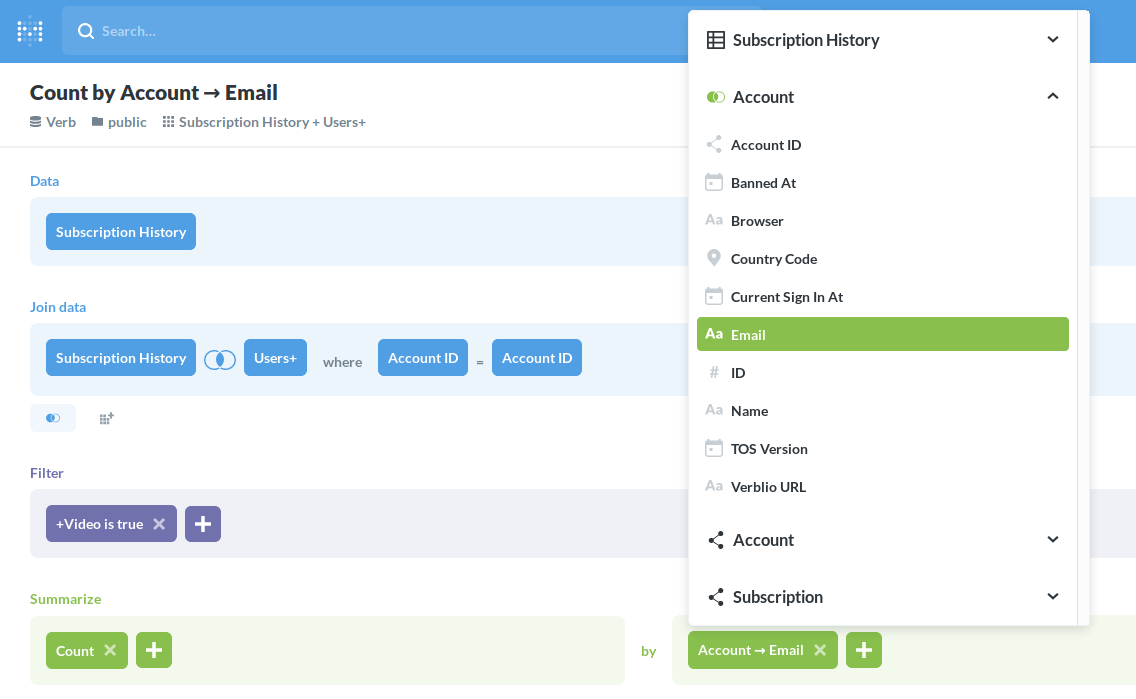Expand the Account relation dropdown

point(1053,539)
